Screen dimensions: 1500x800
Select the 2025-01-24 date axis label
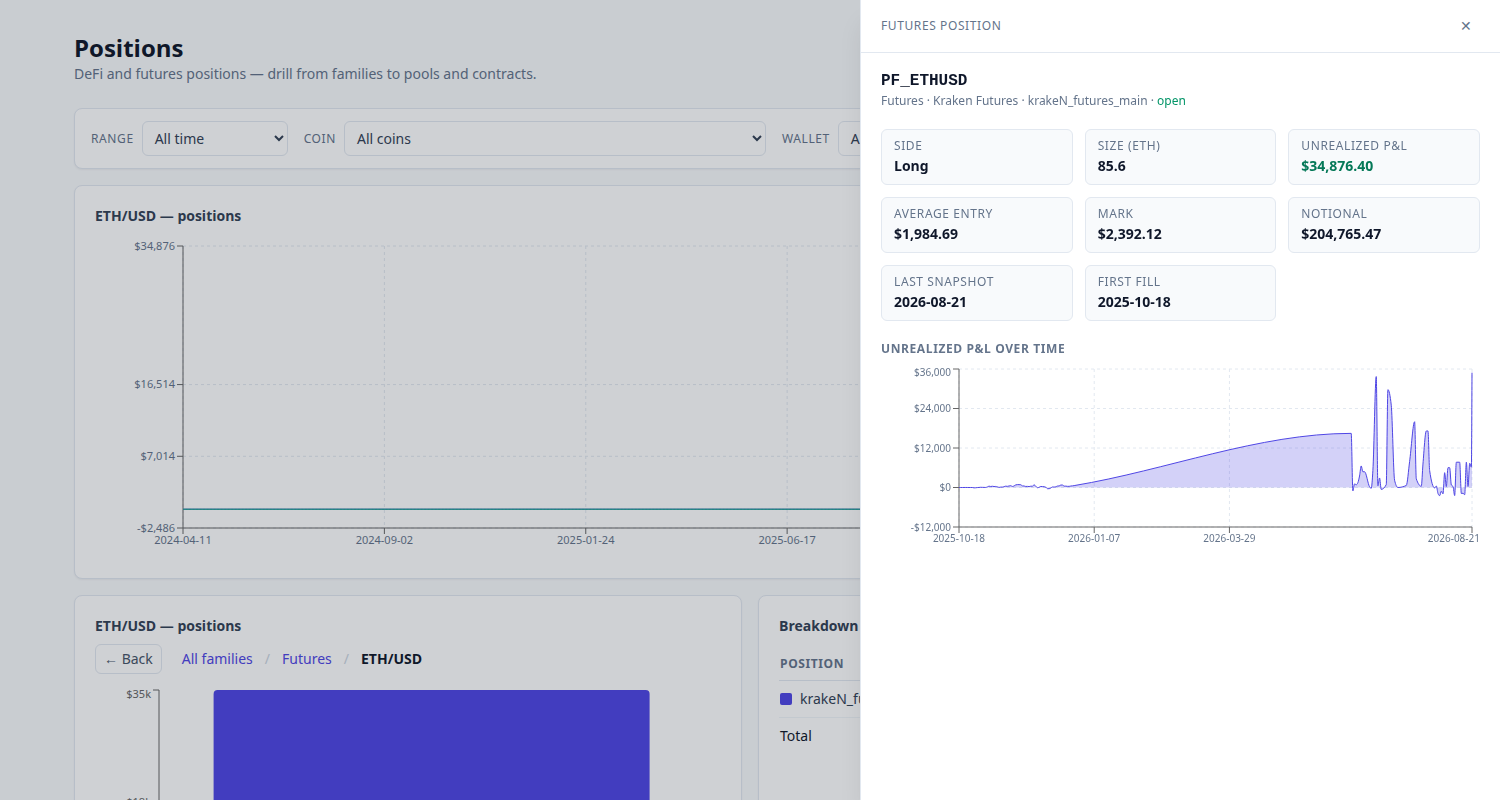click(x=586, y=540)
